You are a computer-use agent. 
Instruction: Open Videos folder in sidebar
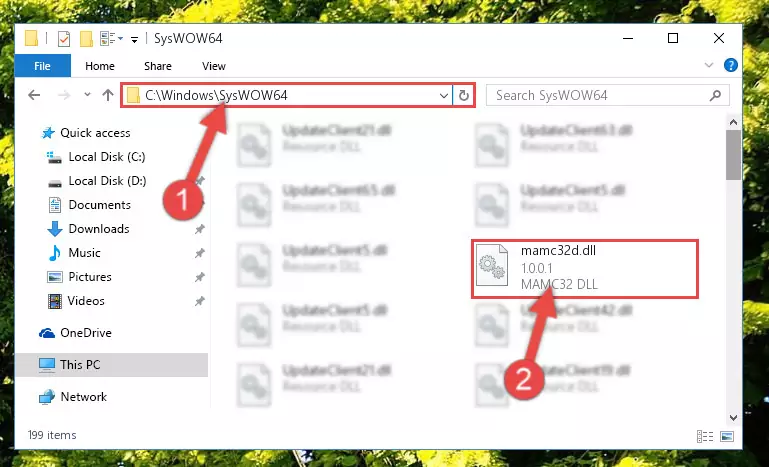click(x=86, y=301)
